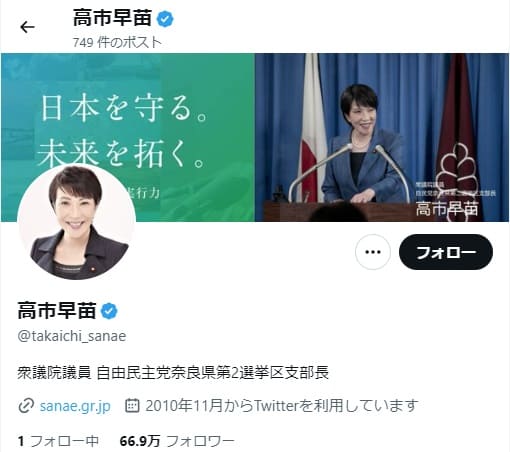
Task: Click the podium photo in the banner
Action: (382, 137)
